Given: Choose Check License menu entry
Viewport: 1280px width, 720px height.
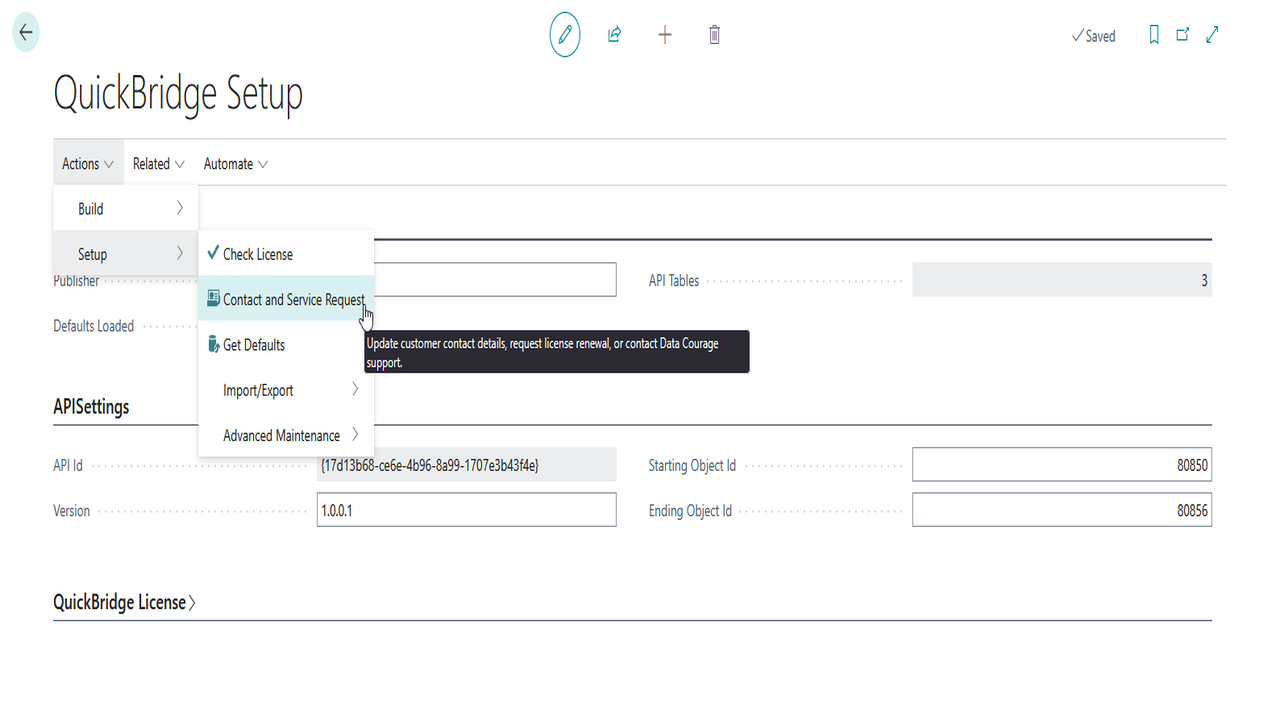Looking at the screenshot, I should click(286, 254).
